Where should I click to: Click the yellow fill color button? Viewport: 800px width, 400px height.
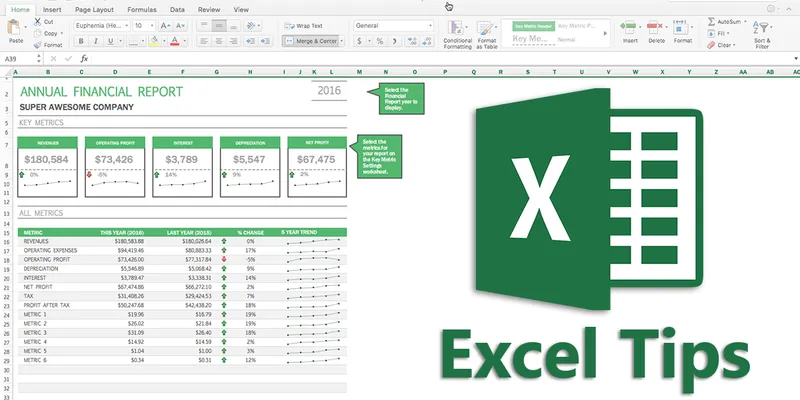(155, 41)
